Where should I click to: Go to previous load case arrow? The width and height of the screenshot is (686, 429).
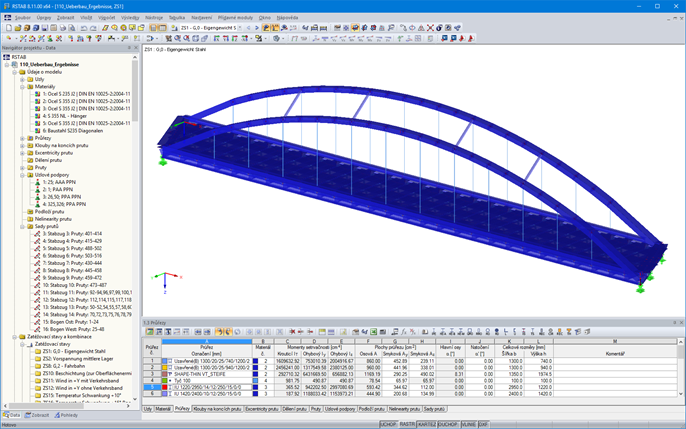(249, 28)
